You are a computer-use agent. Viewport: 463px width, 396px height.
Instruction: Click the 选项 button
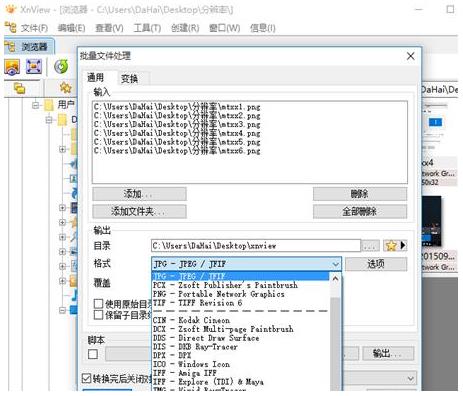[376, 264]
